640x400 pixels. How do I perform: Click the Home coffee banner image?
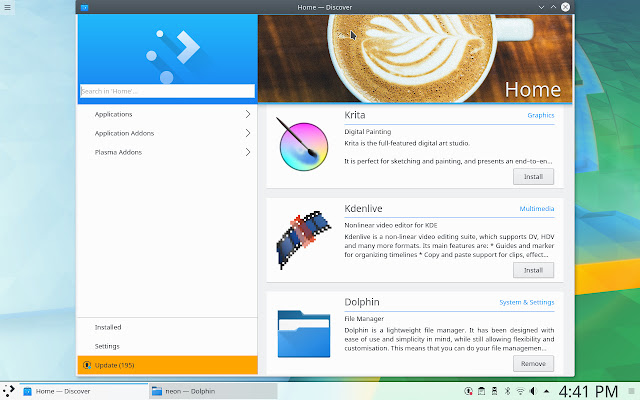pyautogui.click(x=415, y=58)
